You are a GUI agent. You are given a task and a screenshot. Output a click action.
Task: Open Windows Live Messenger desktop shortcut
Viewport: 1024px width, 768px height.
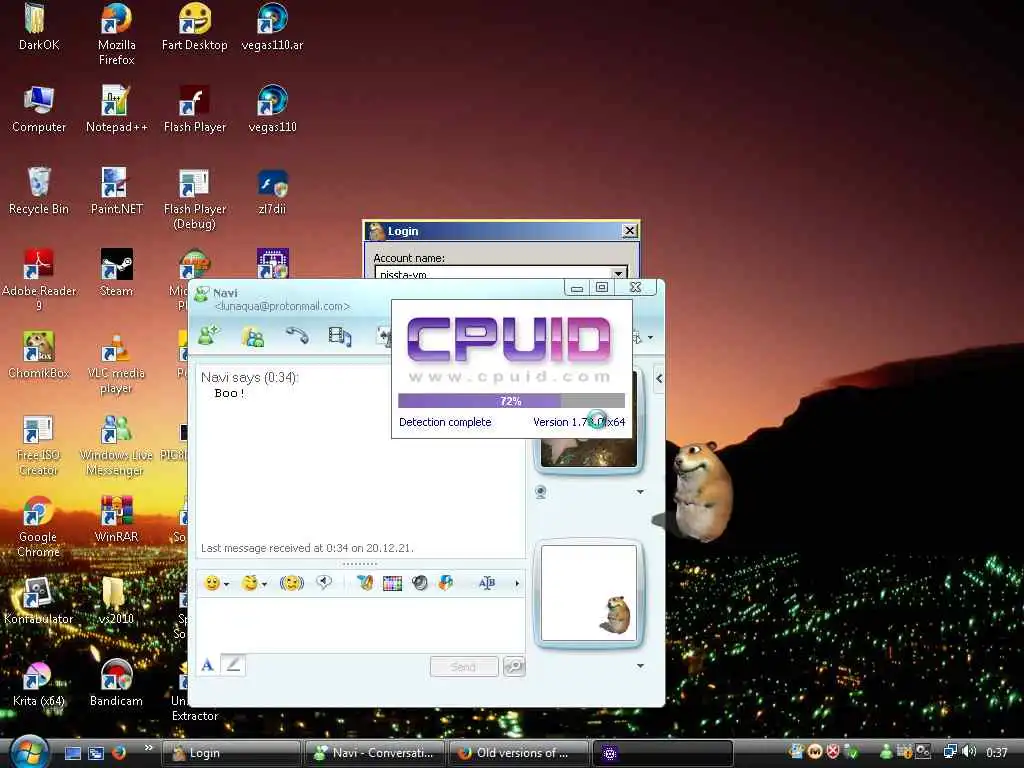[116, 444]
